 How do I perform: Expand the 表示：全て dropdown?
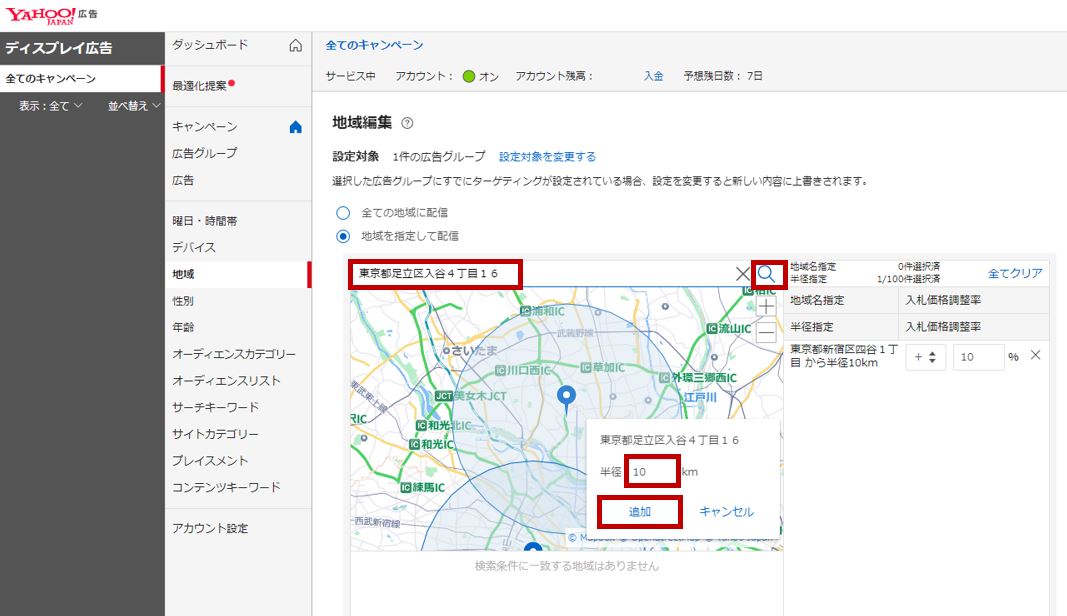50,106
